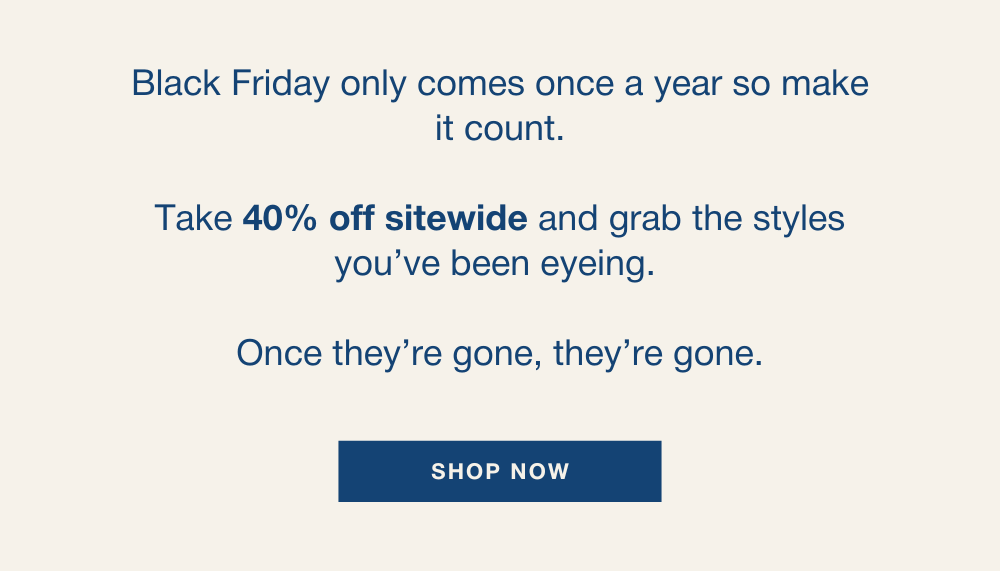Click the SHOP NOW button
The image size is (1000, 571).
[499, 471]
